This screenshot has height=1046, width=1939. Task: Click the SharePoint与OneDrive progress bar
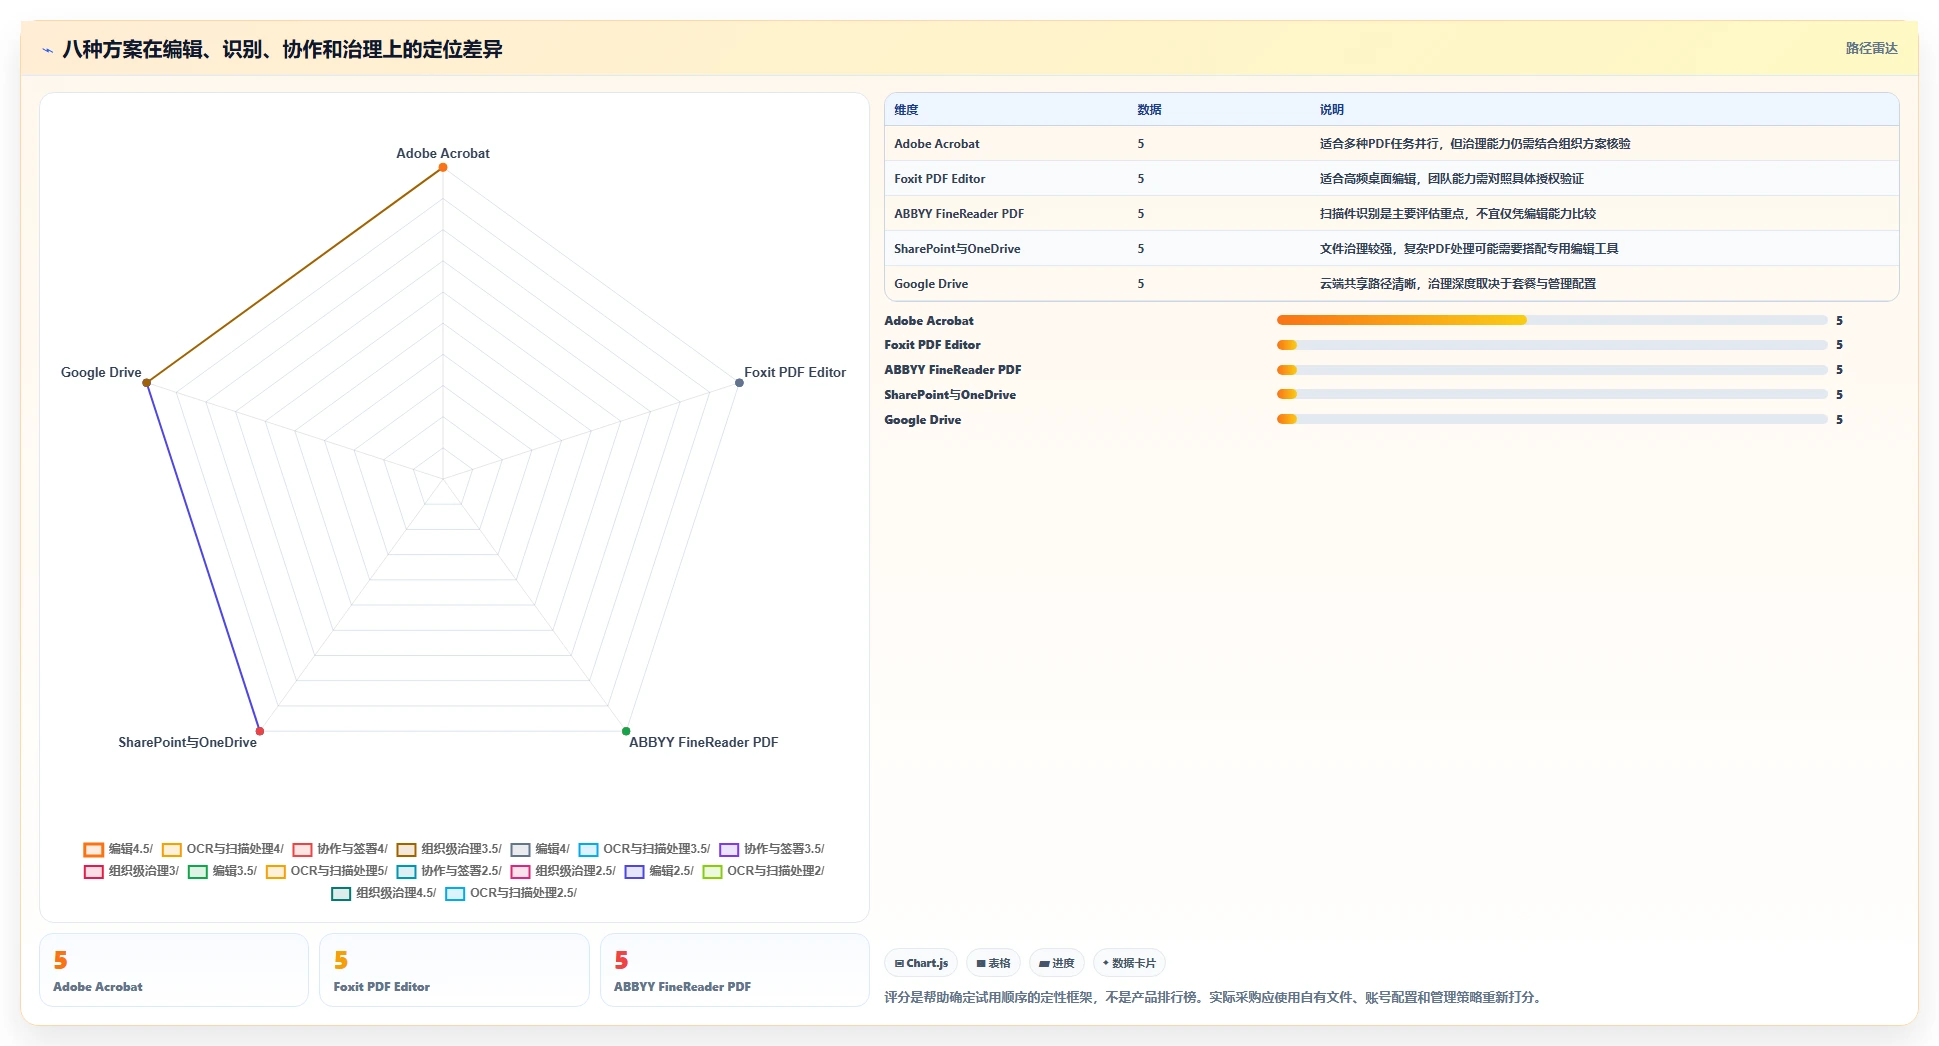tap(1552, 394)
